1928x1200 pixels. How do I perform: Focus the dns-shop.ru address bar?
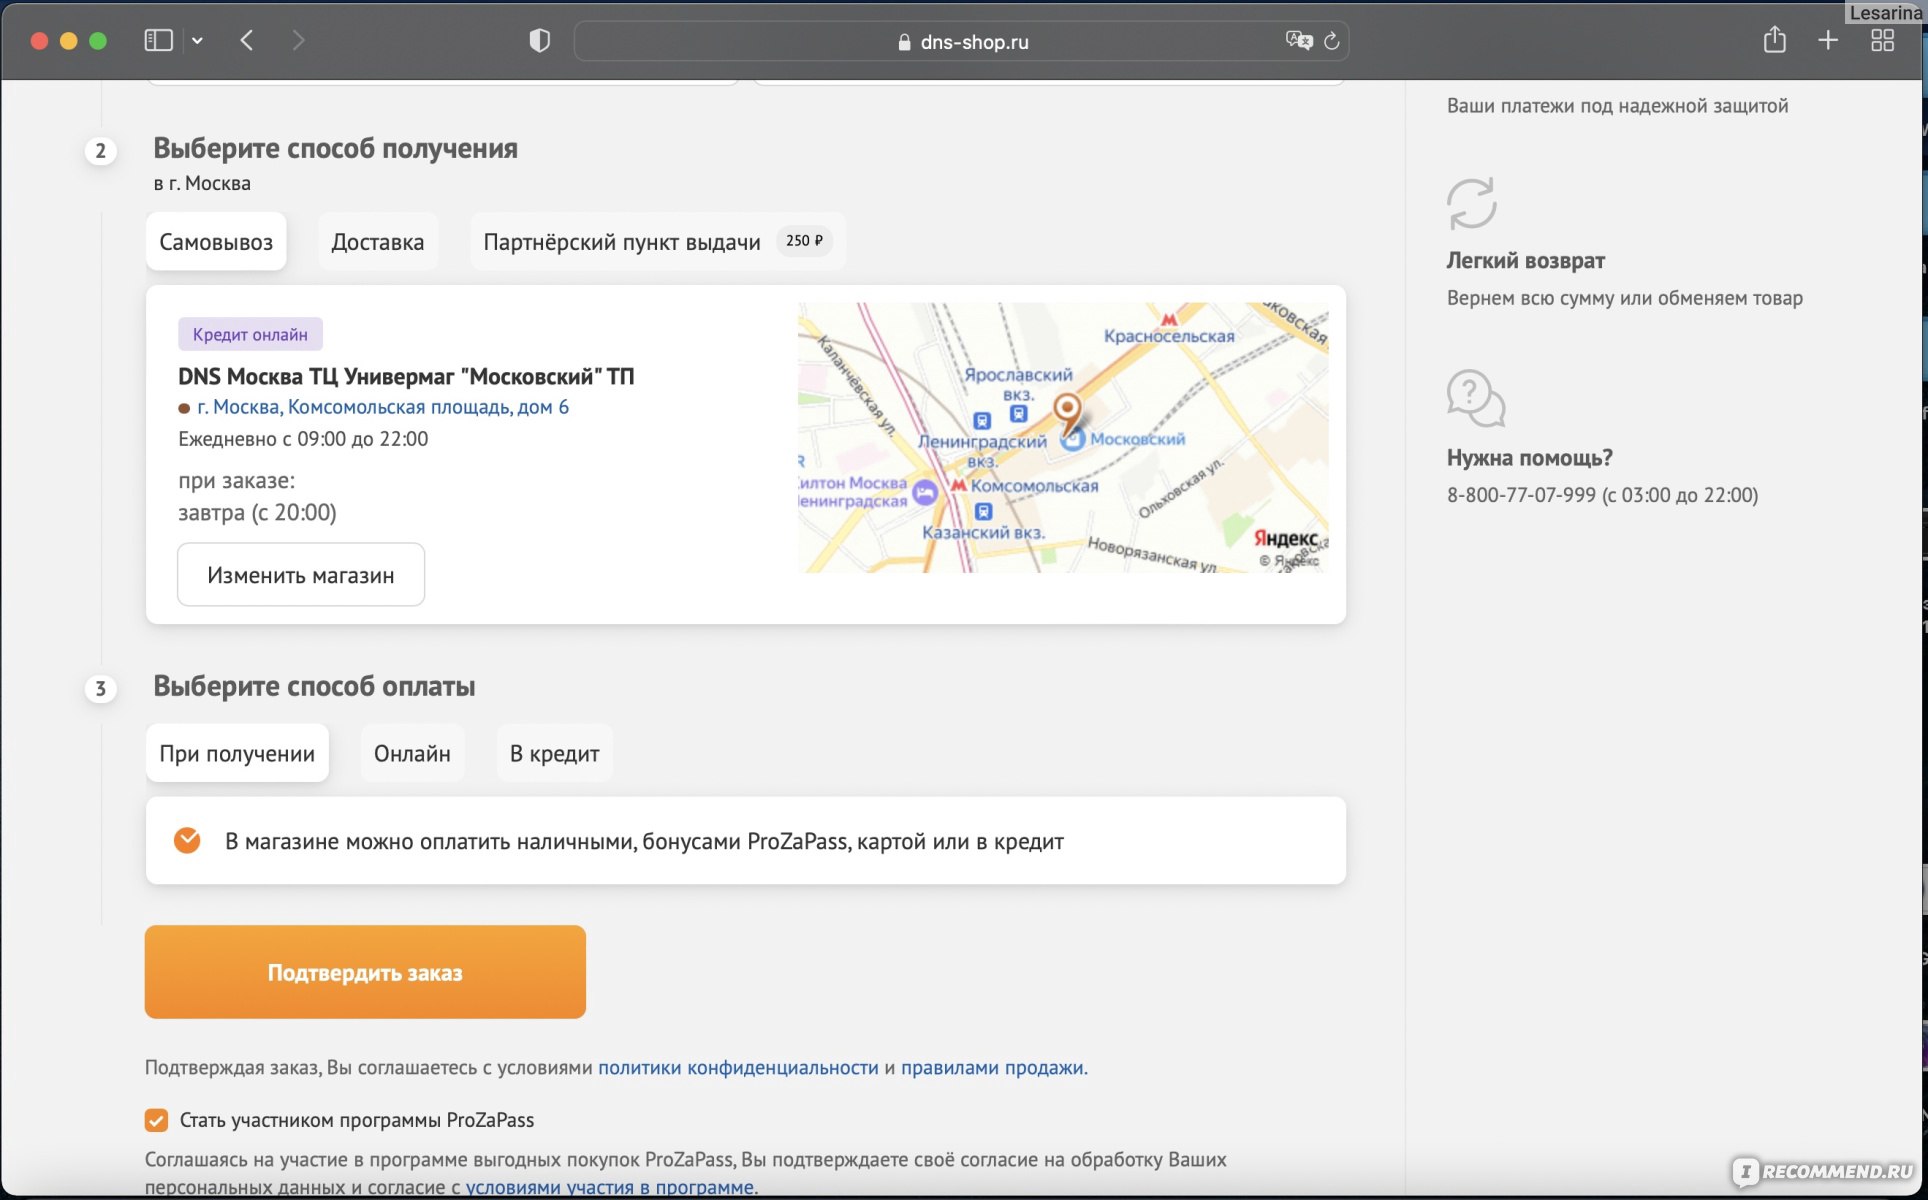(961, 41)
